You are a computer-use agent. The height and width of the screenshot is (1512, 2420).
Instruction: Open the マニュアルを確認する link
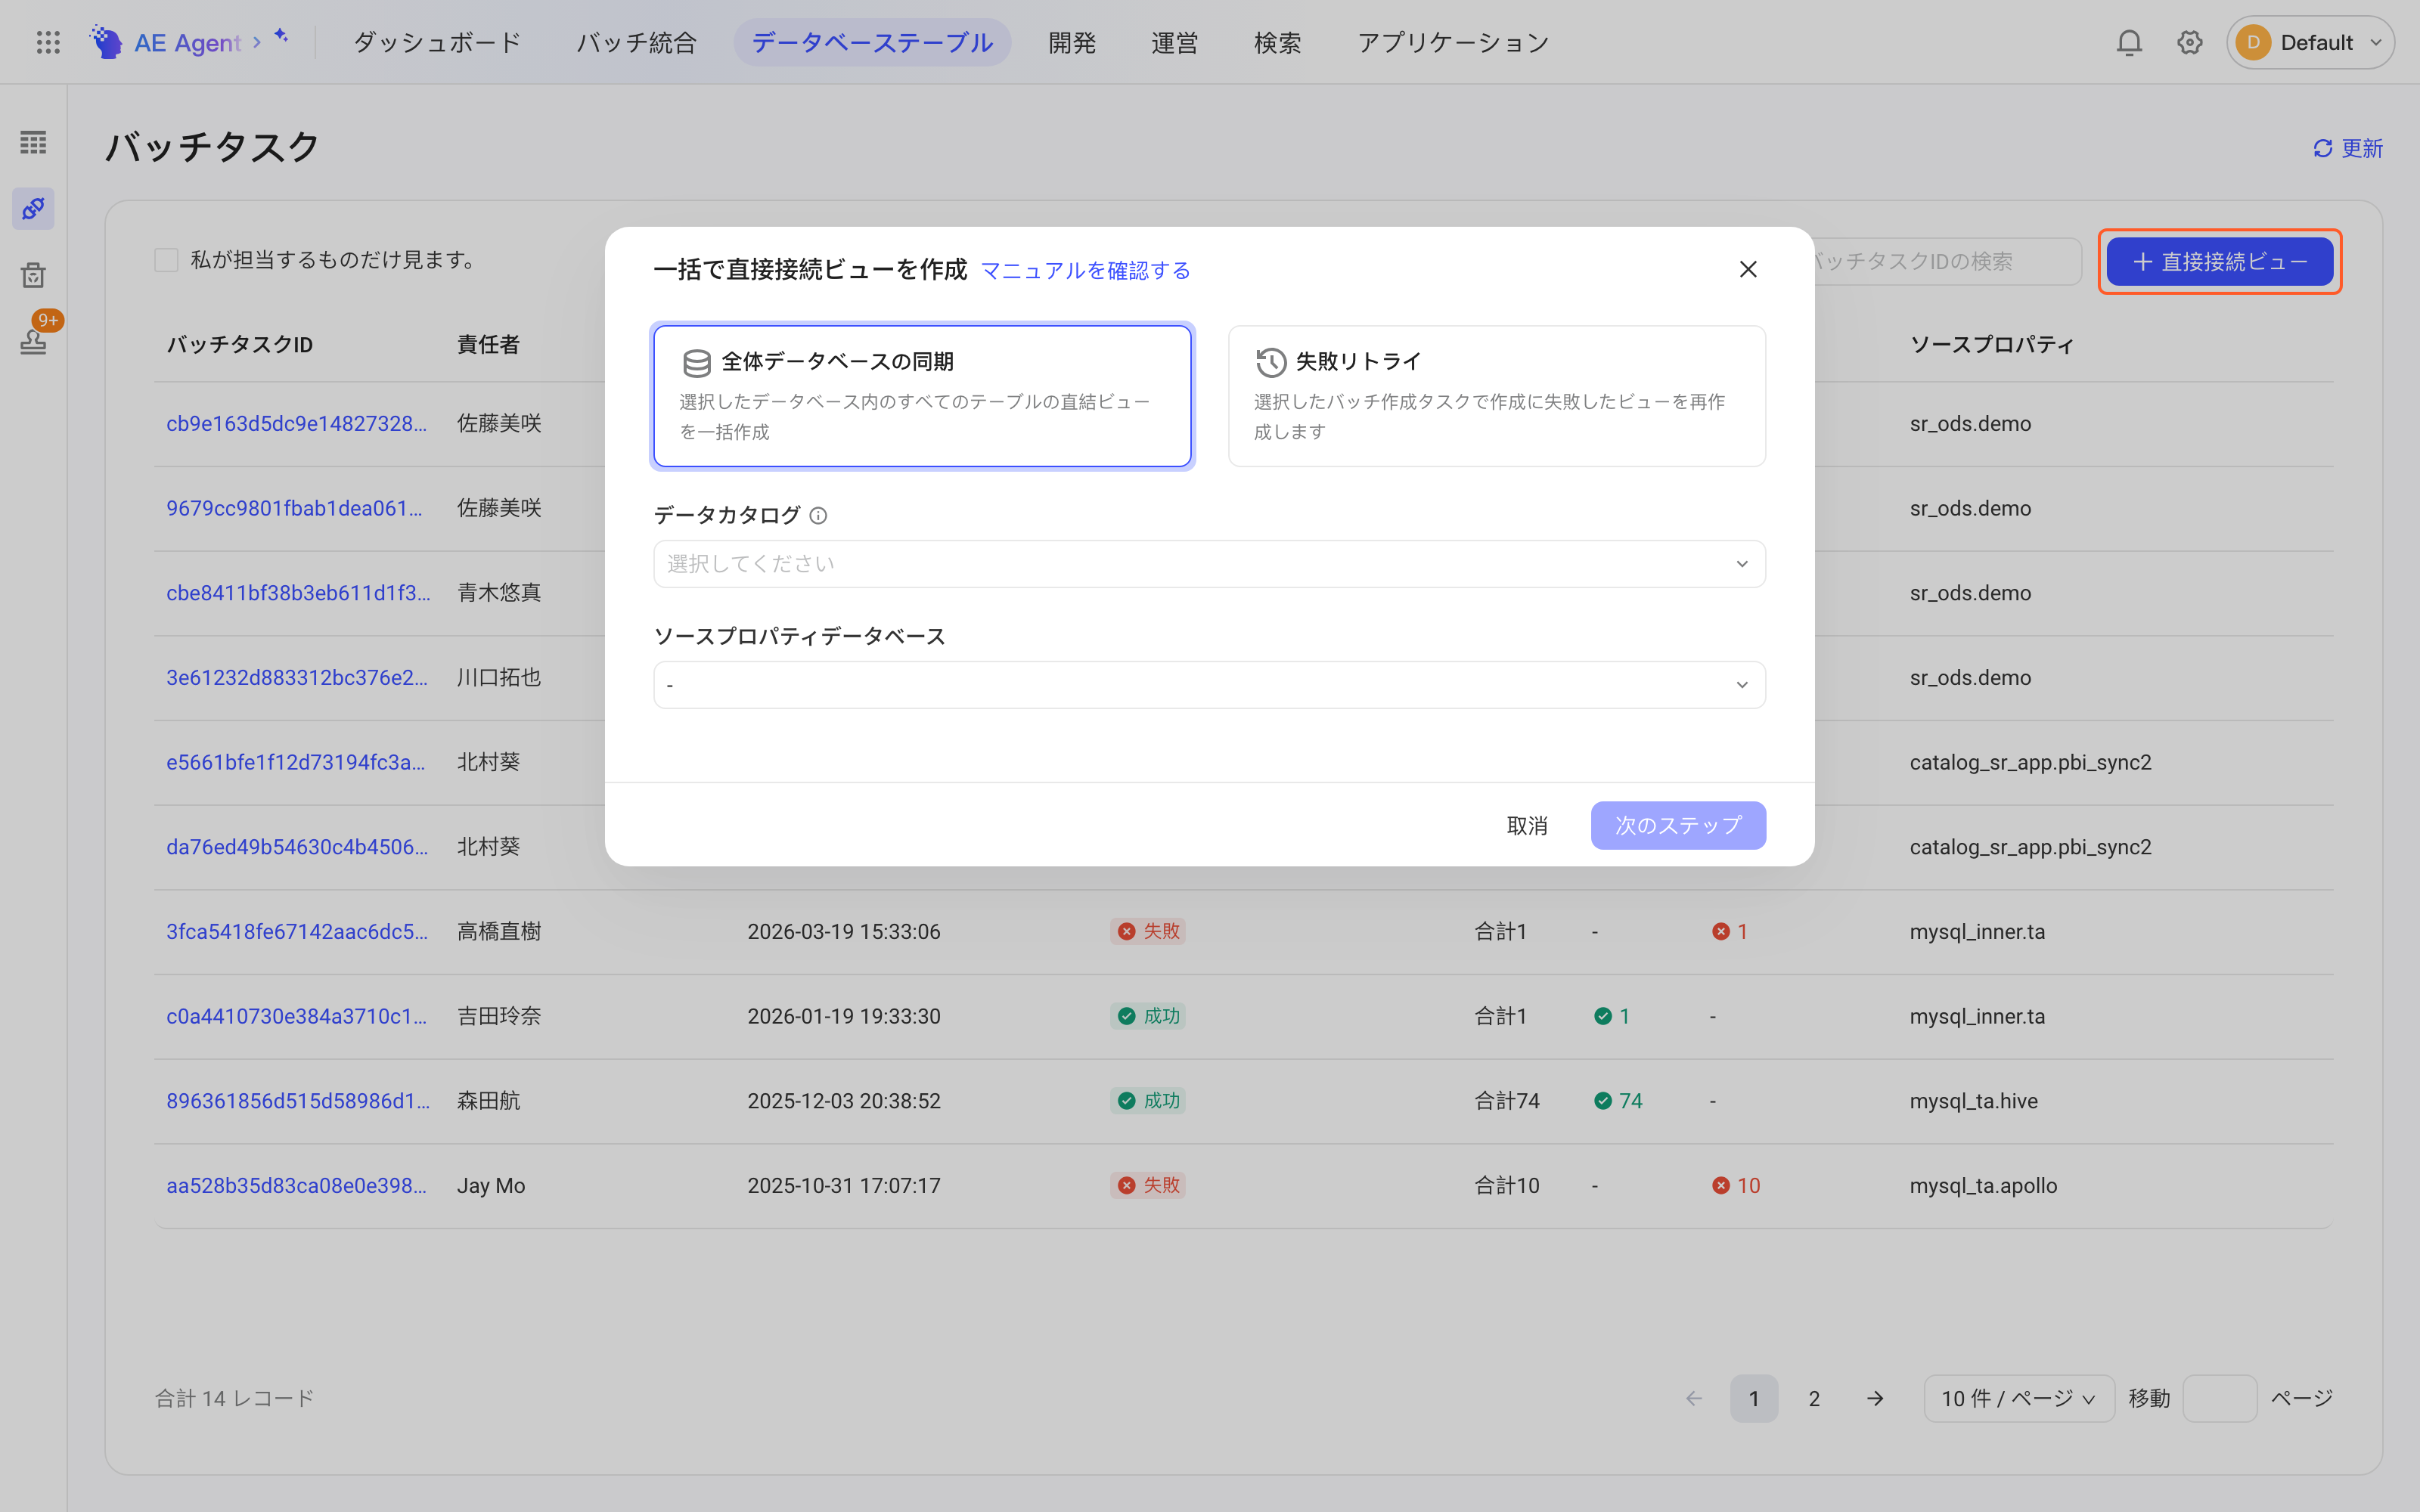tap(1086, 270)
